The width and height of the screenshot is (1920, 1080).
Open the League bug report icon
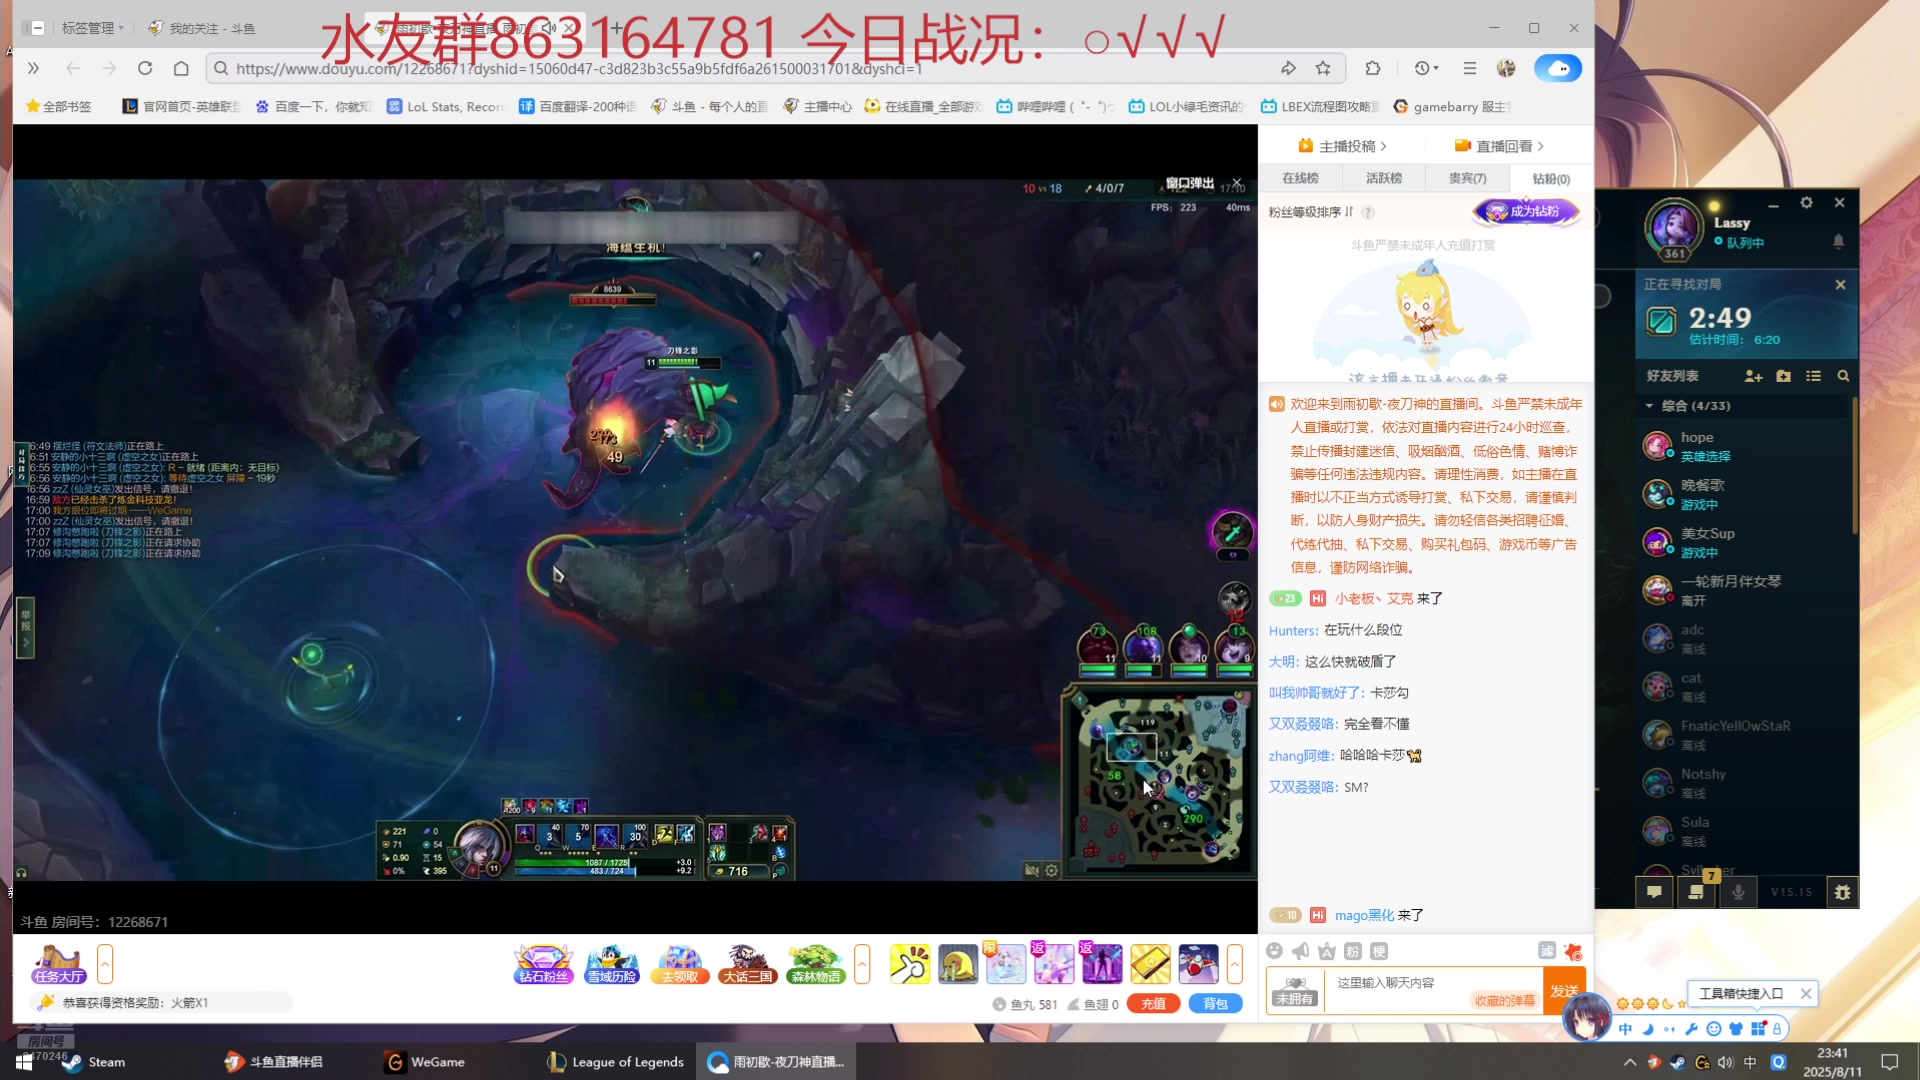pyautogui.click(x=1842, y=891)
